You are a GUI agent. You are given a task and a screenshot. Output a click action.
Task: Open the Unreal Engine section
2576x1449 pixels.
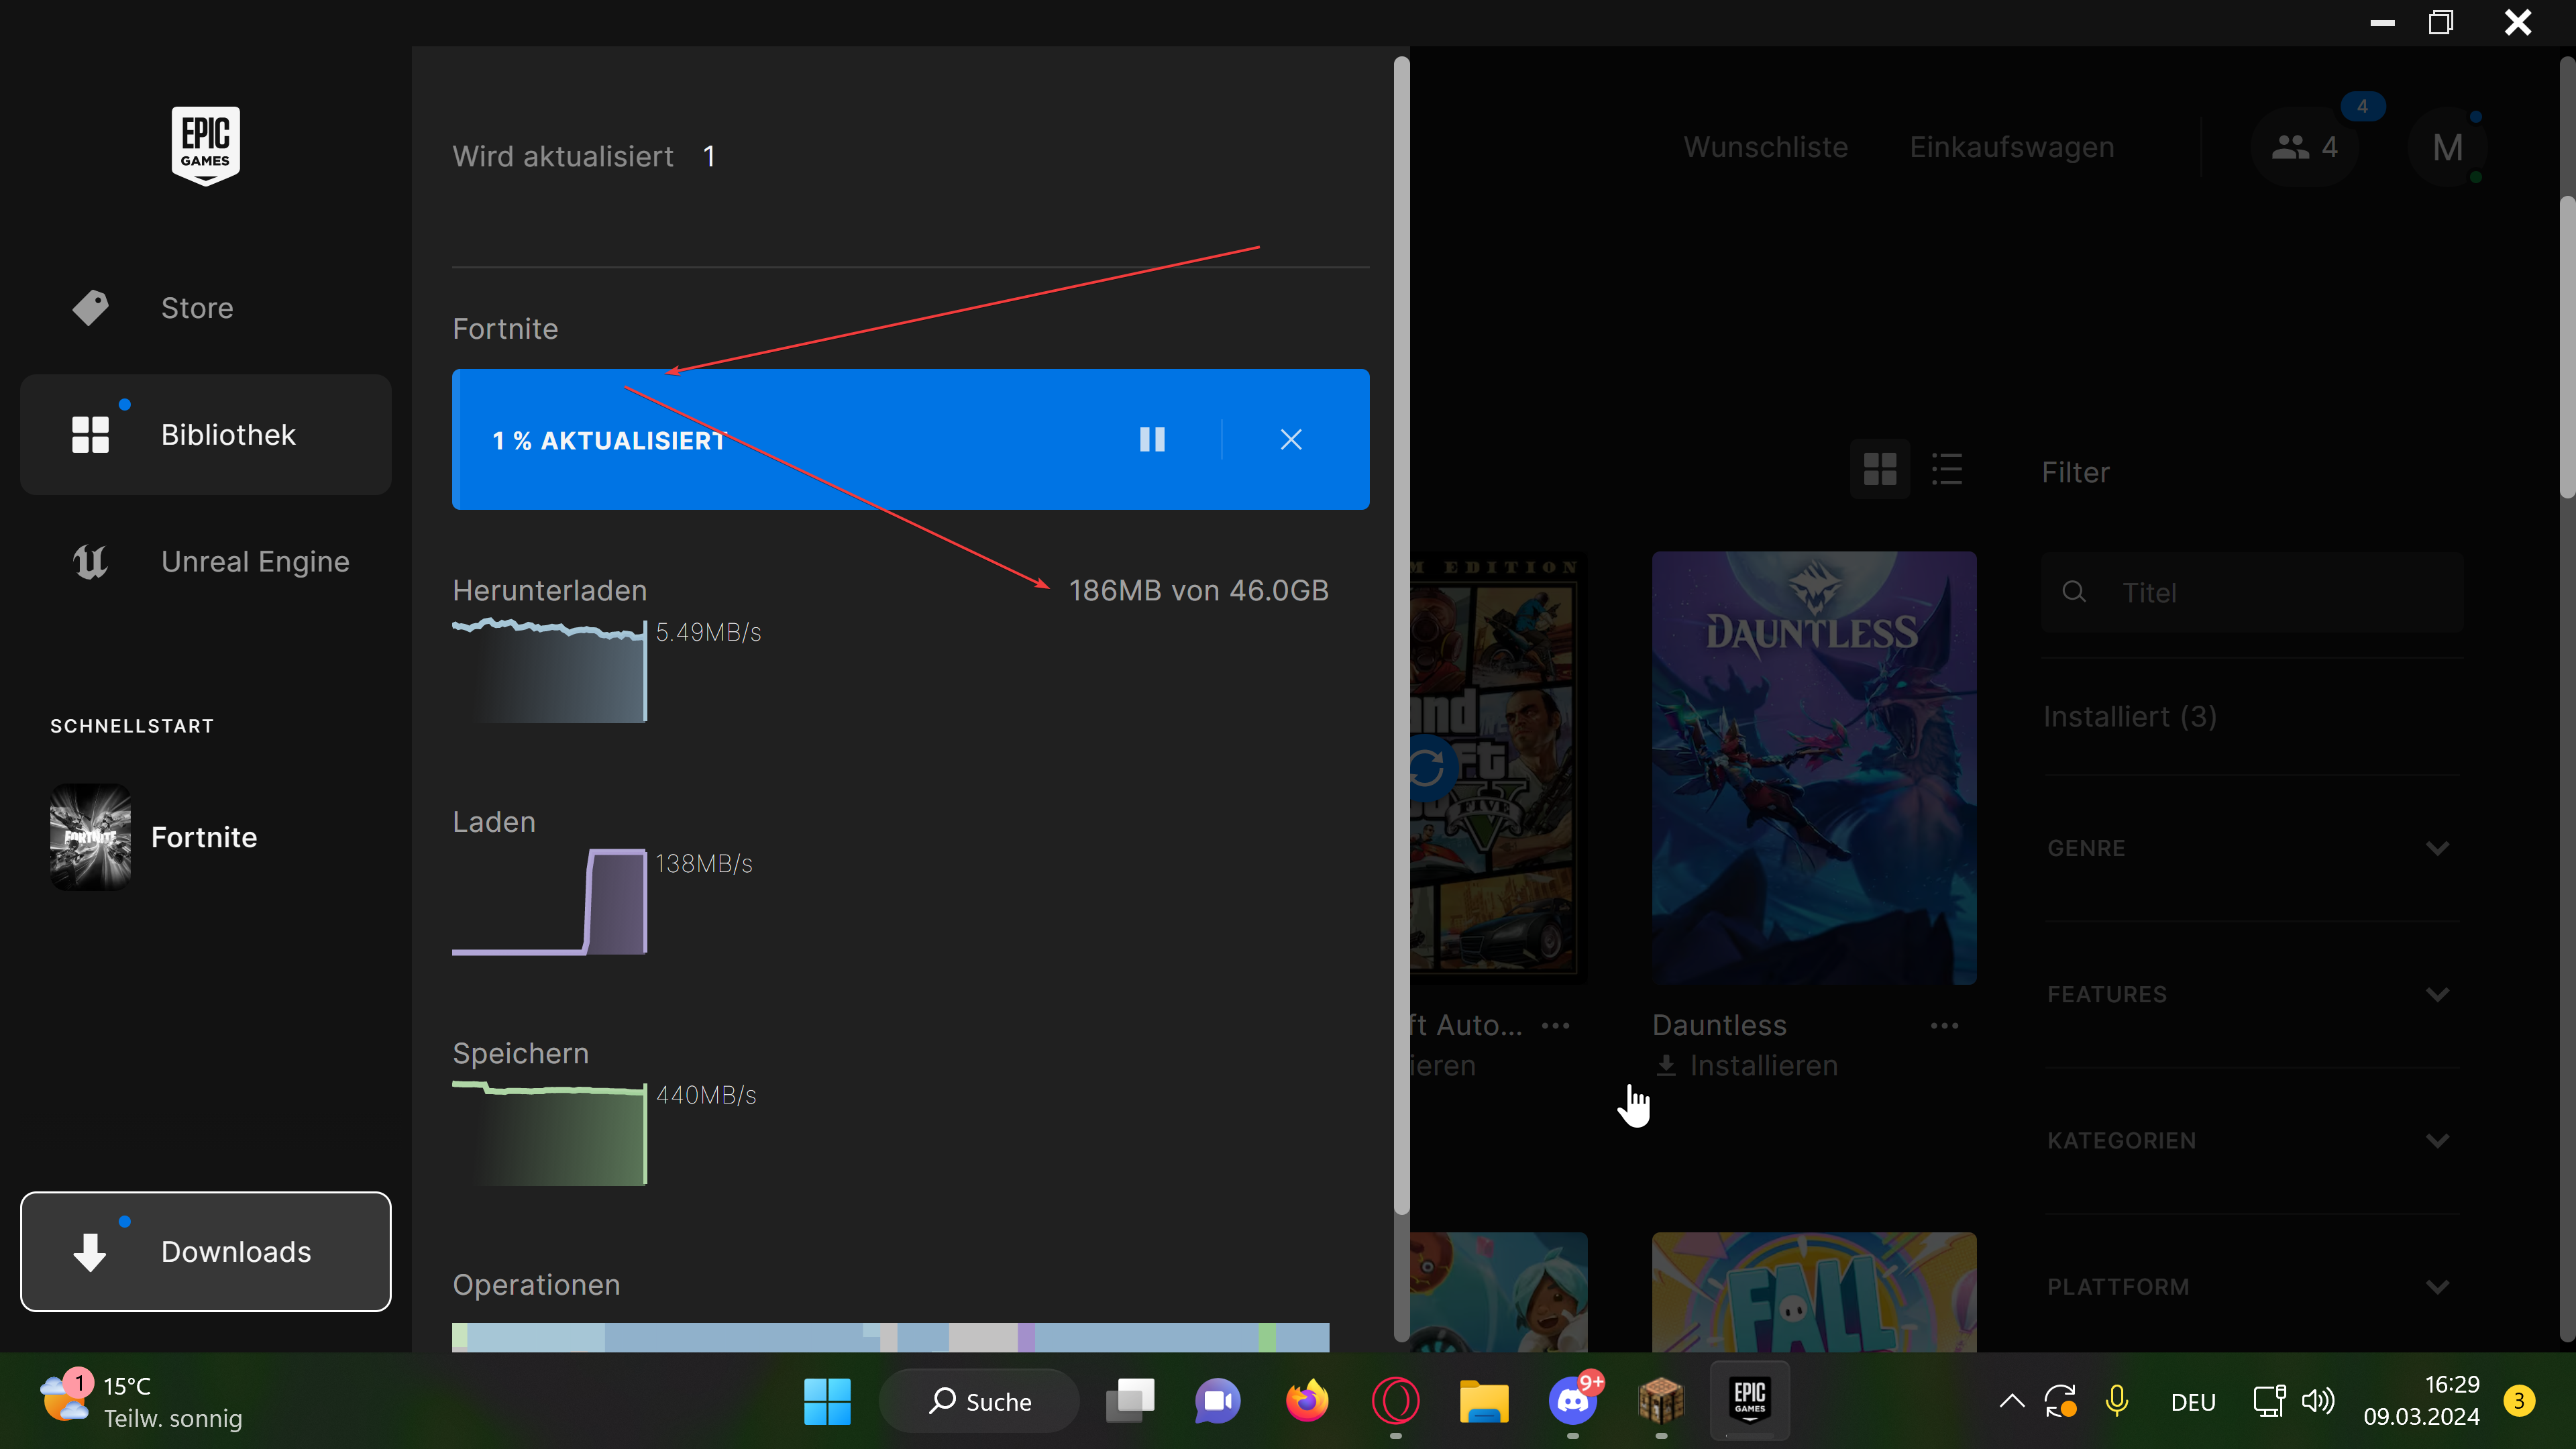click(x=254, y=562)
